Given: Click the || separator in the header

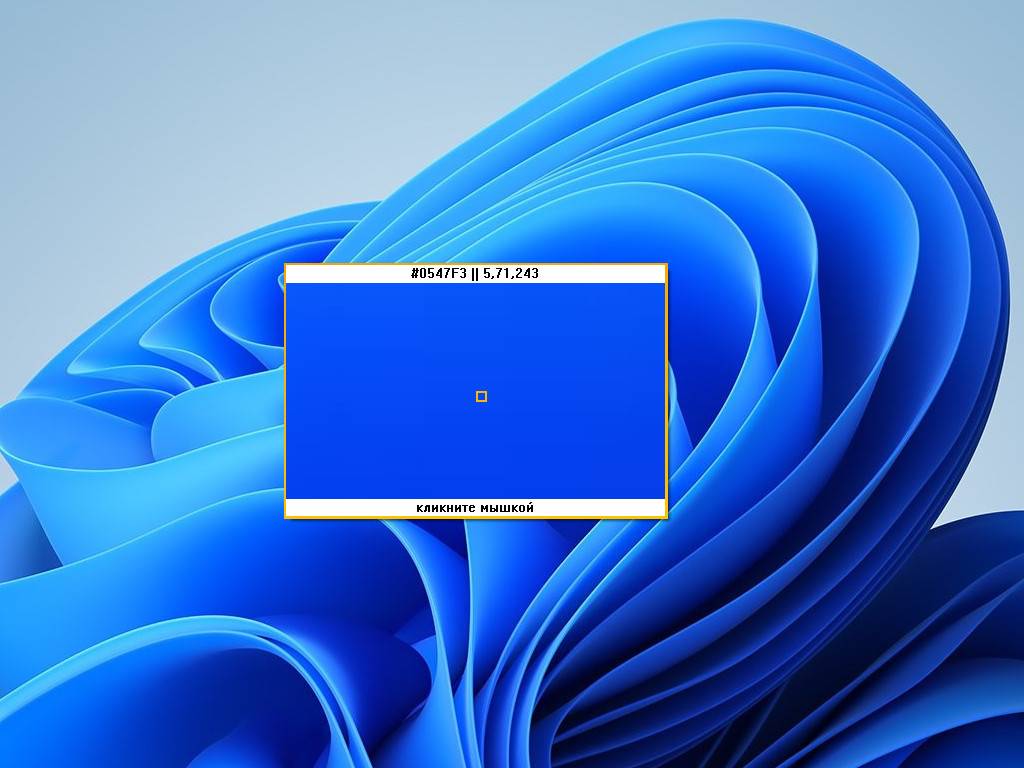Looking at the screenshot, I should click(475, 273).
